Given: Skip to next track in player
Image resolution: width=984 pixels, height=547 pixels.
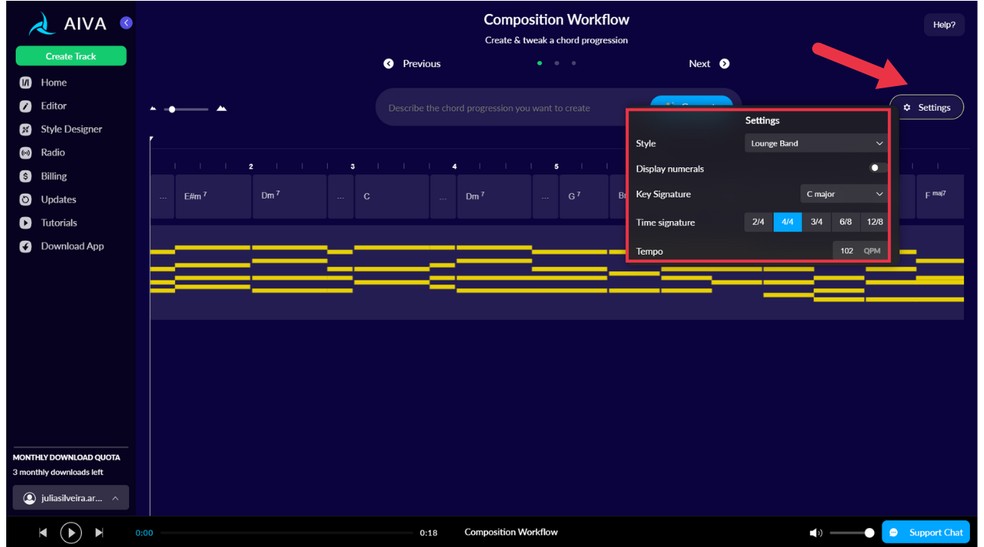Looking at the screenshot, I should (x=99, y=533).
